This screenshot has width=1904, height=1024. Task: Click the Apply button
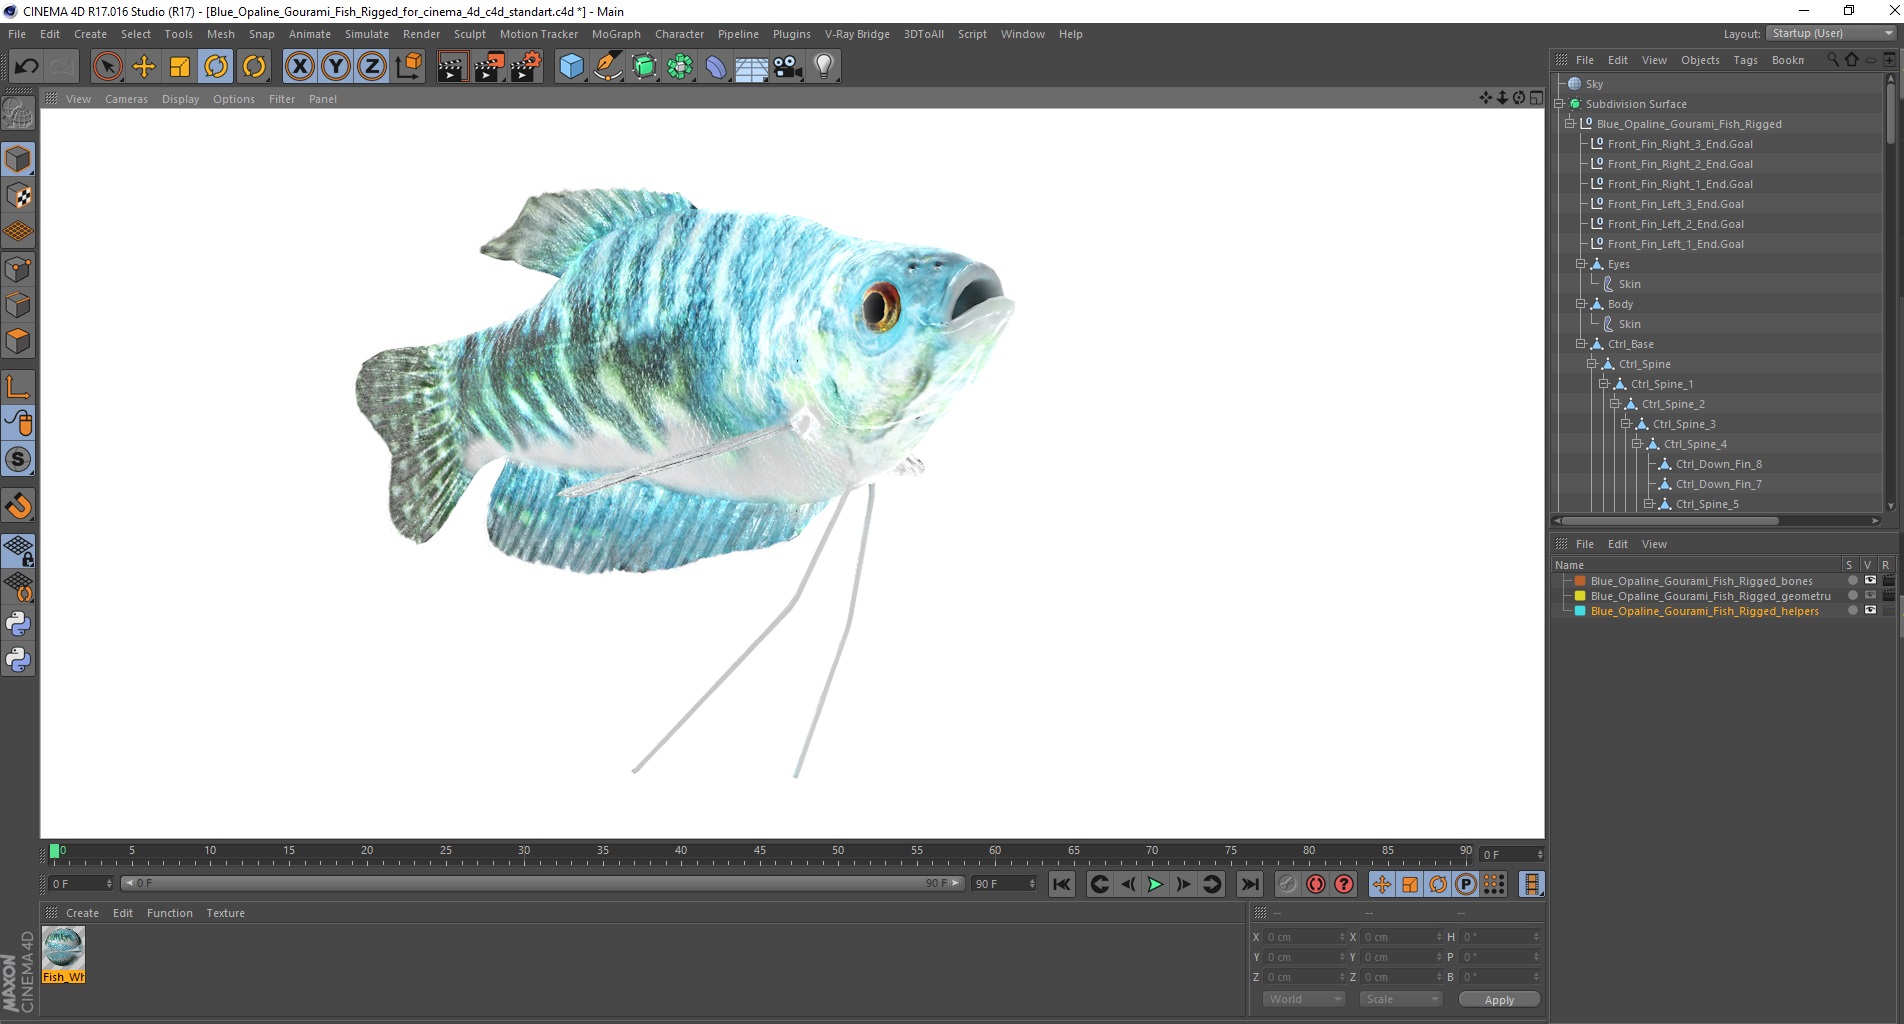(1499, 999)
